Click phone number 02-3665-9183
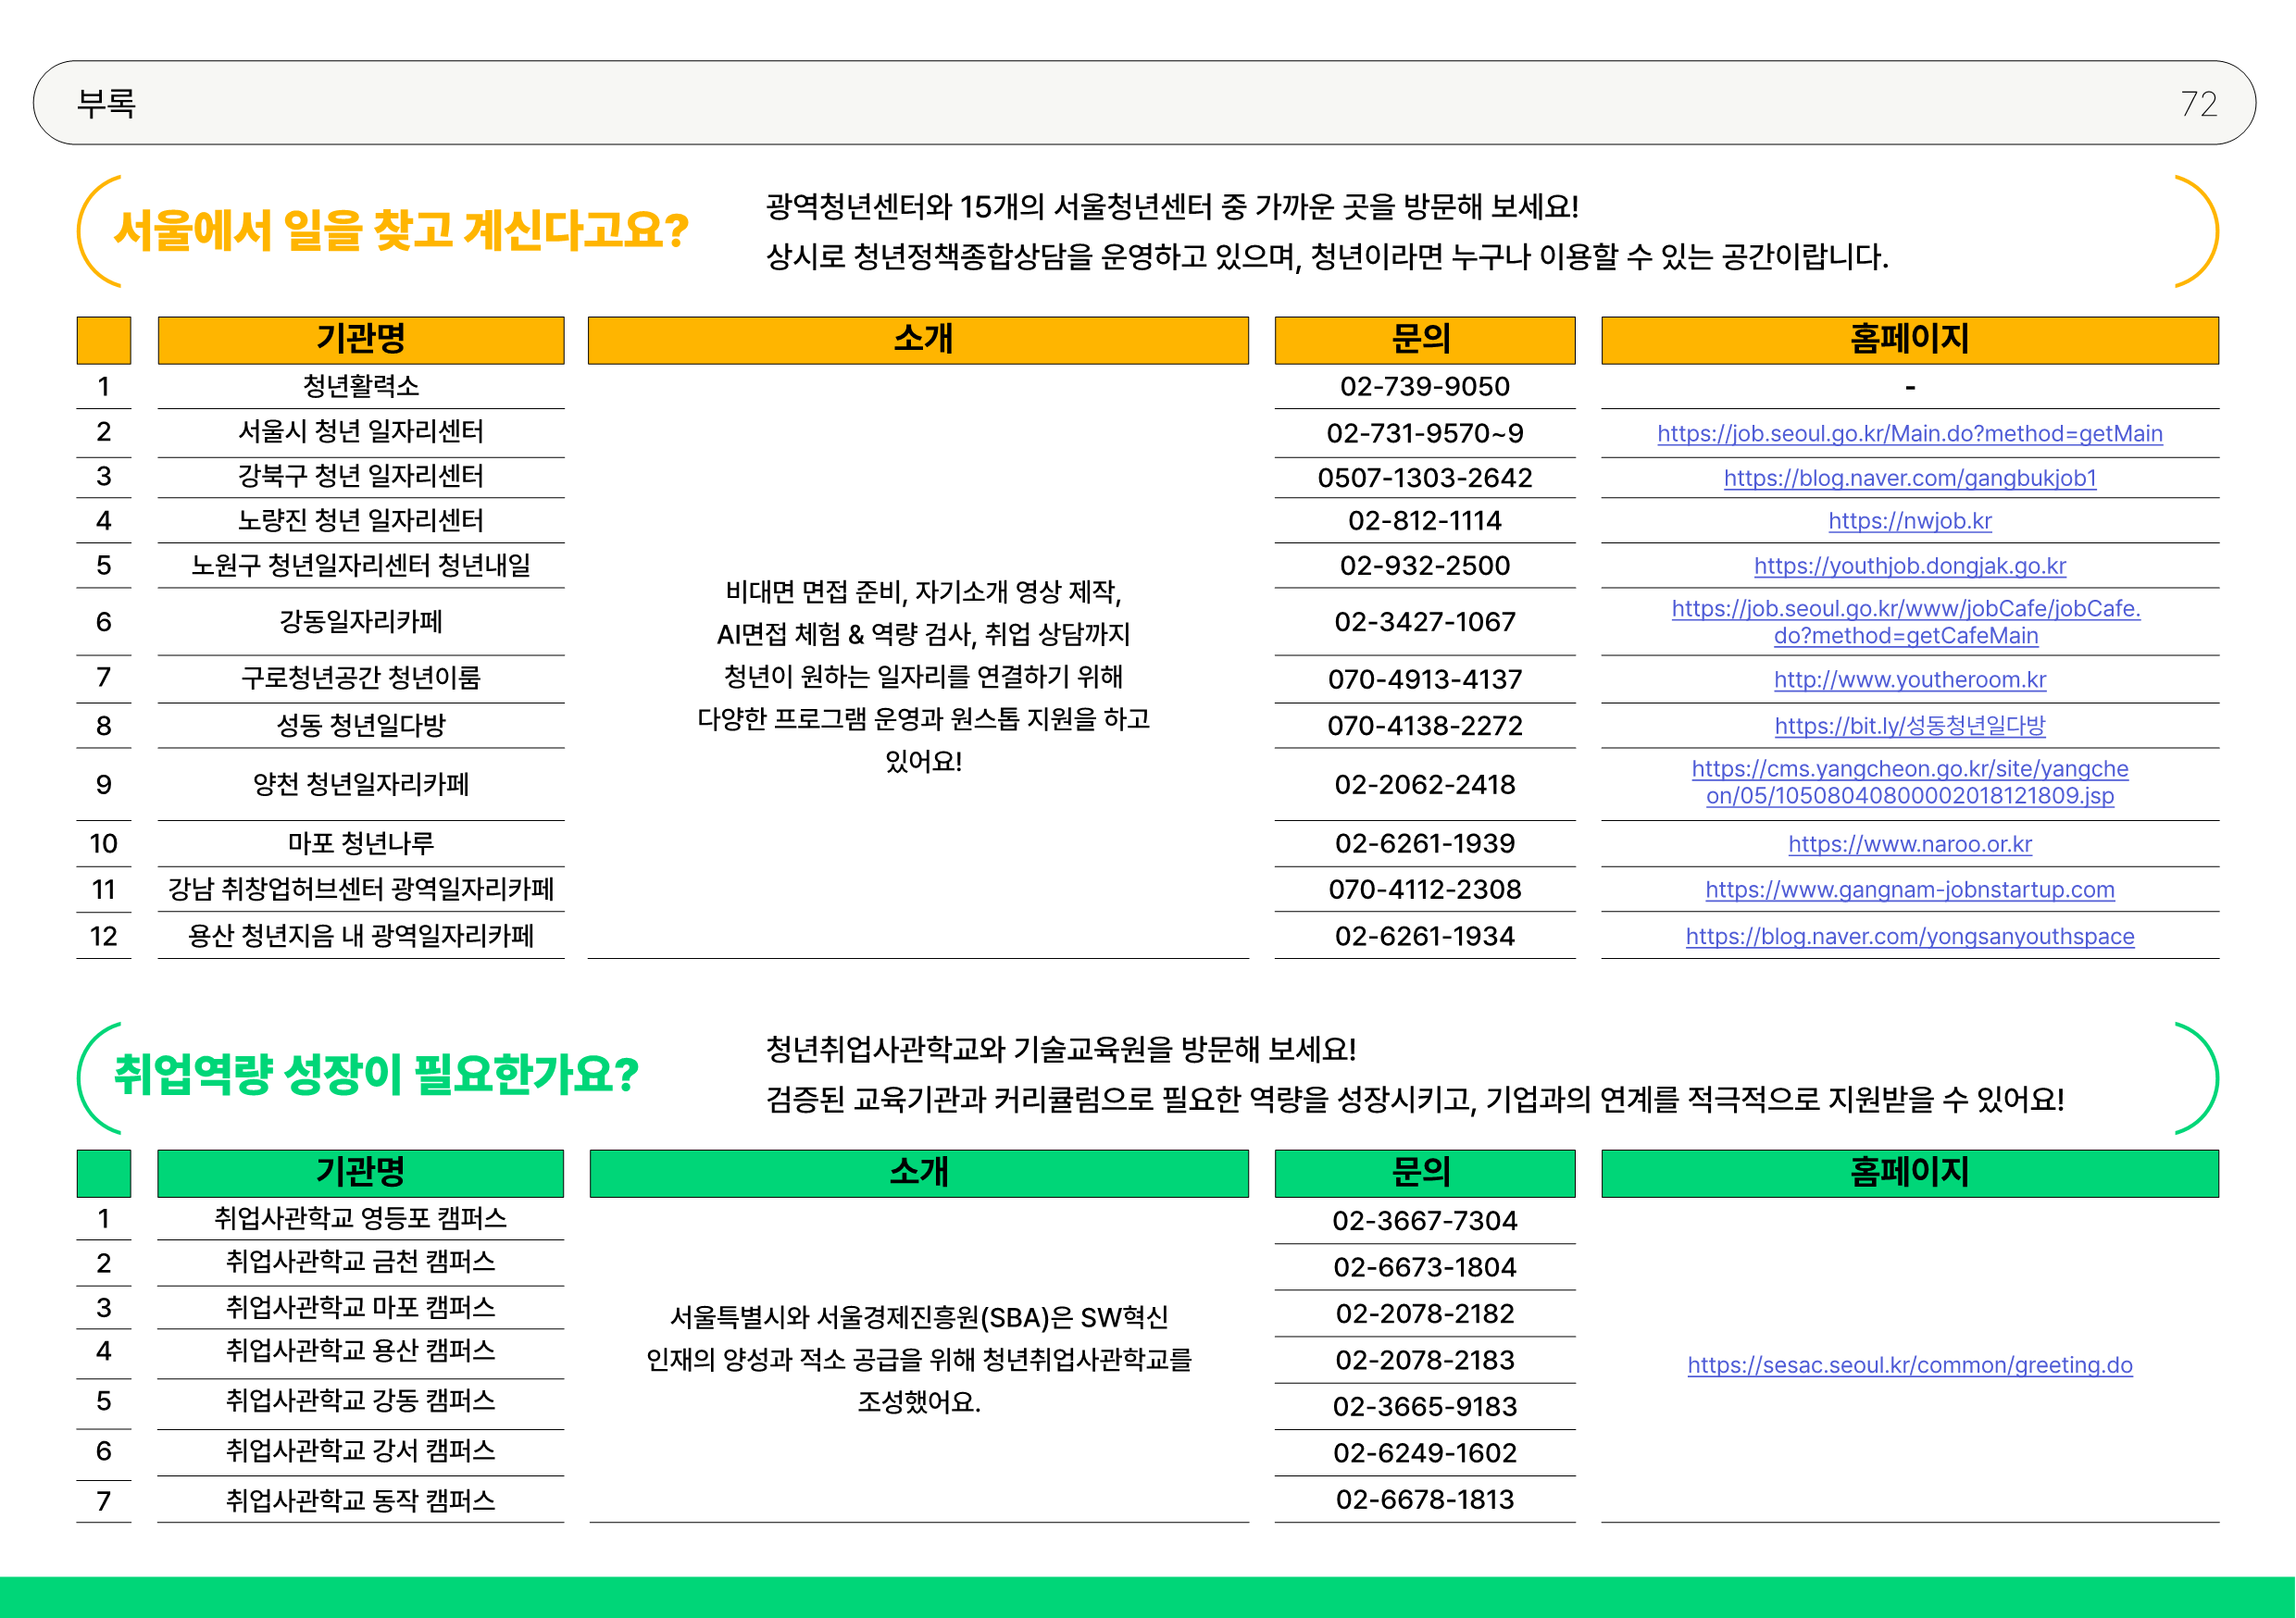 (x=1424, y=1407)
